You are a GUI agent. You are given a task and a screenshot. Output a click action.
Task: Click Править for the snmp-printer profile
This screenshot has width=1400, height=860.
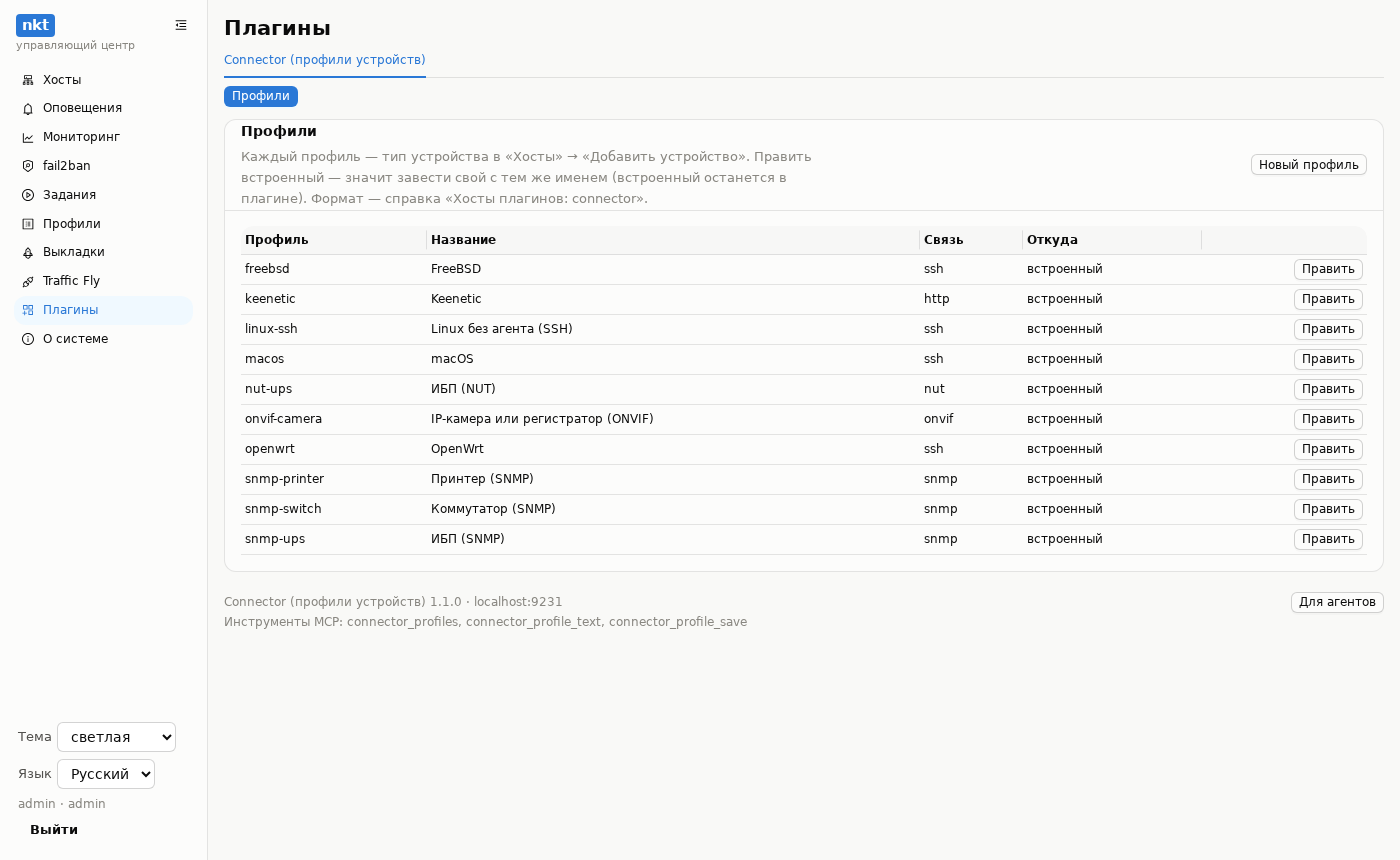click(1328, 479)
